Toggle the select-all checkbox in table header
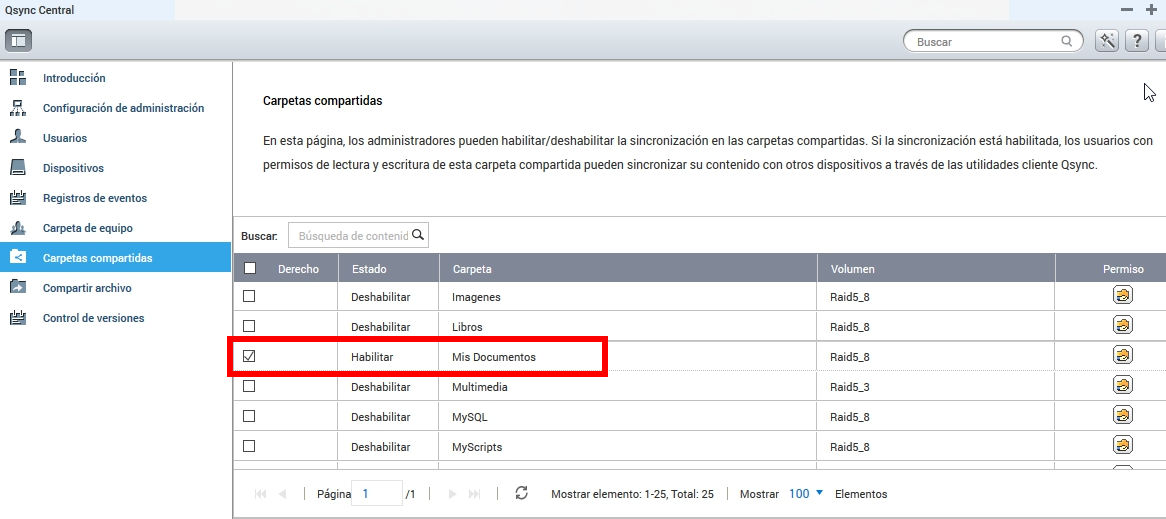This screenshot has width=1166, height=519. pyautogui.click(x=250, y=268)
